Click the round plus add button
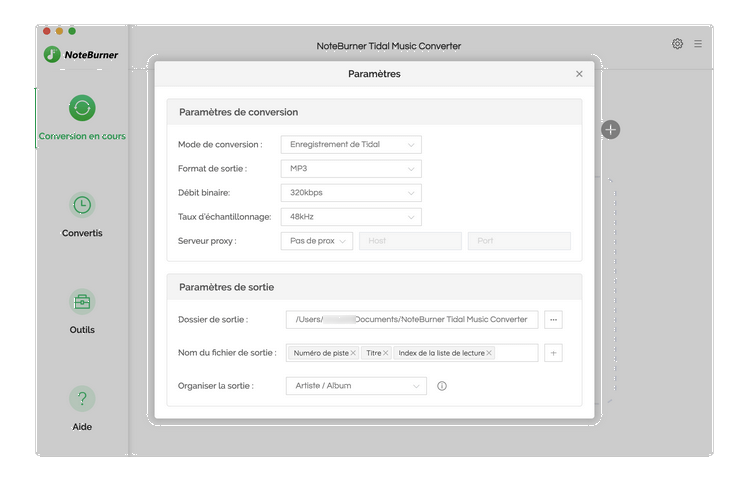 (610, 129)
